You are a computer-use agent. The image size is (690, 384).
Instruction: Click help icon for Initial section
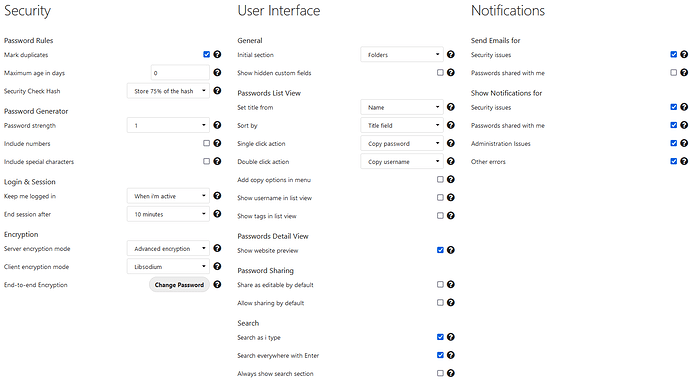click(451, 55)
